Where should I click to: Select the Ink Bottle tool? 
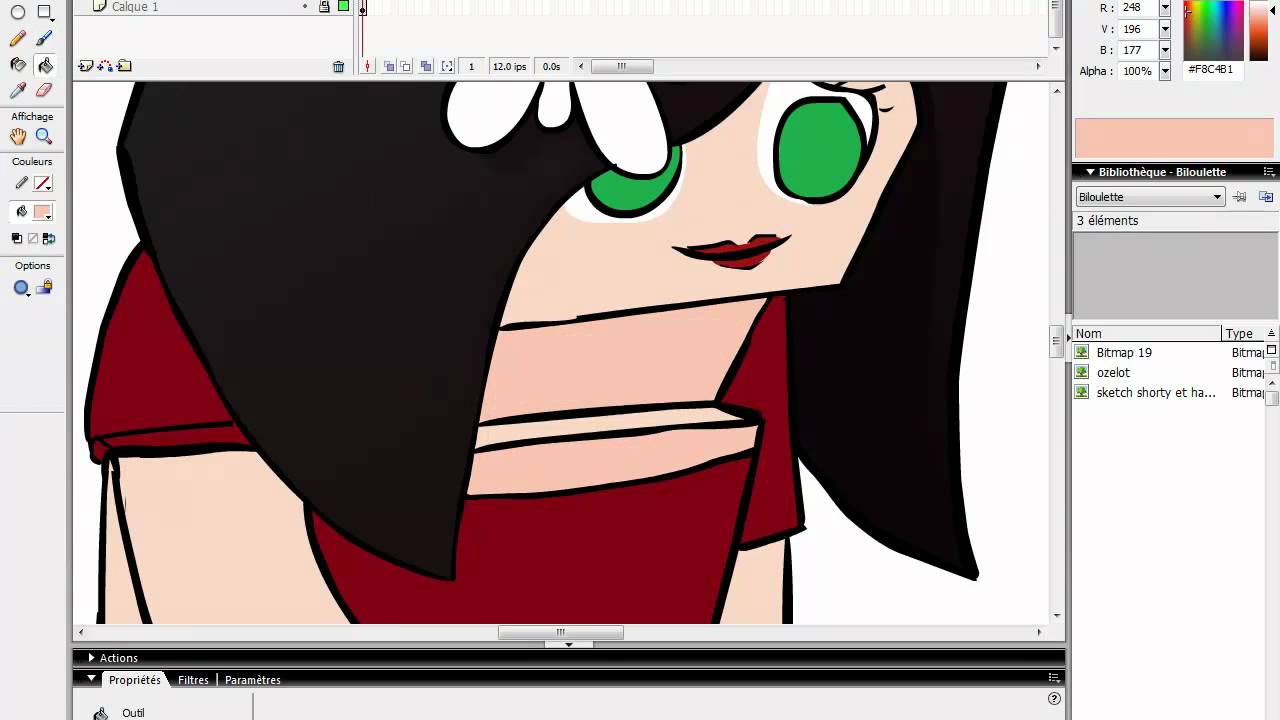pos(18,65)
